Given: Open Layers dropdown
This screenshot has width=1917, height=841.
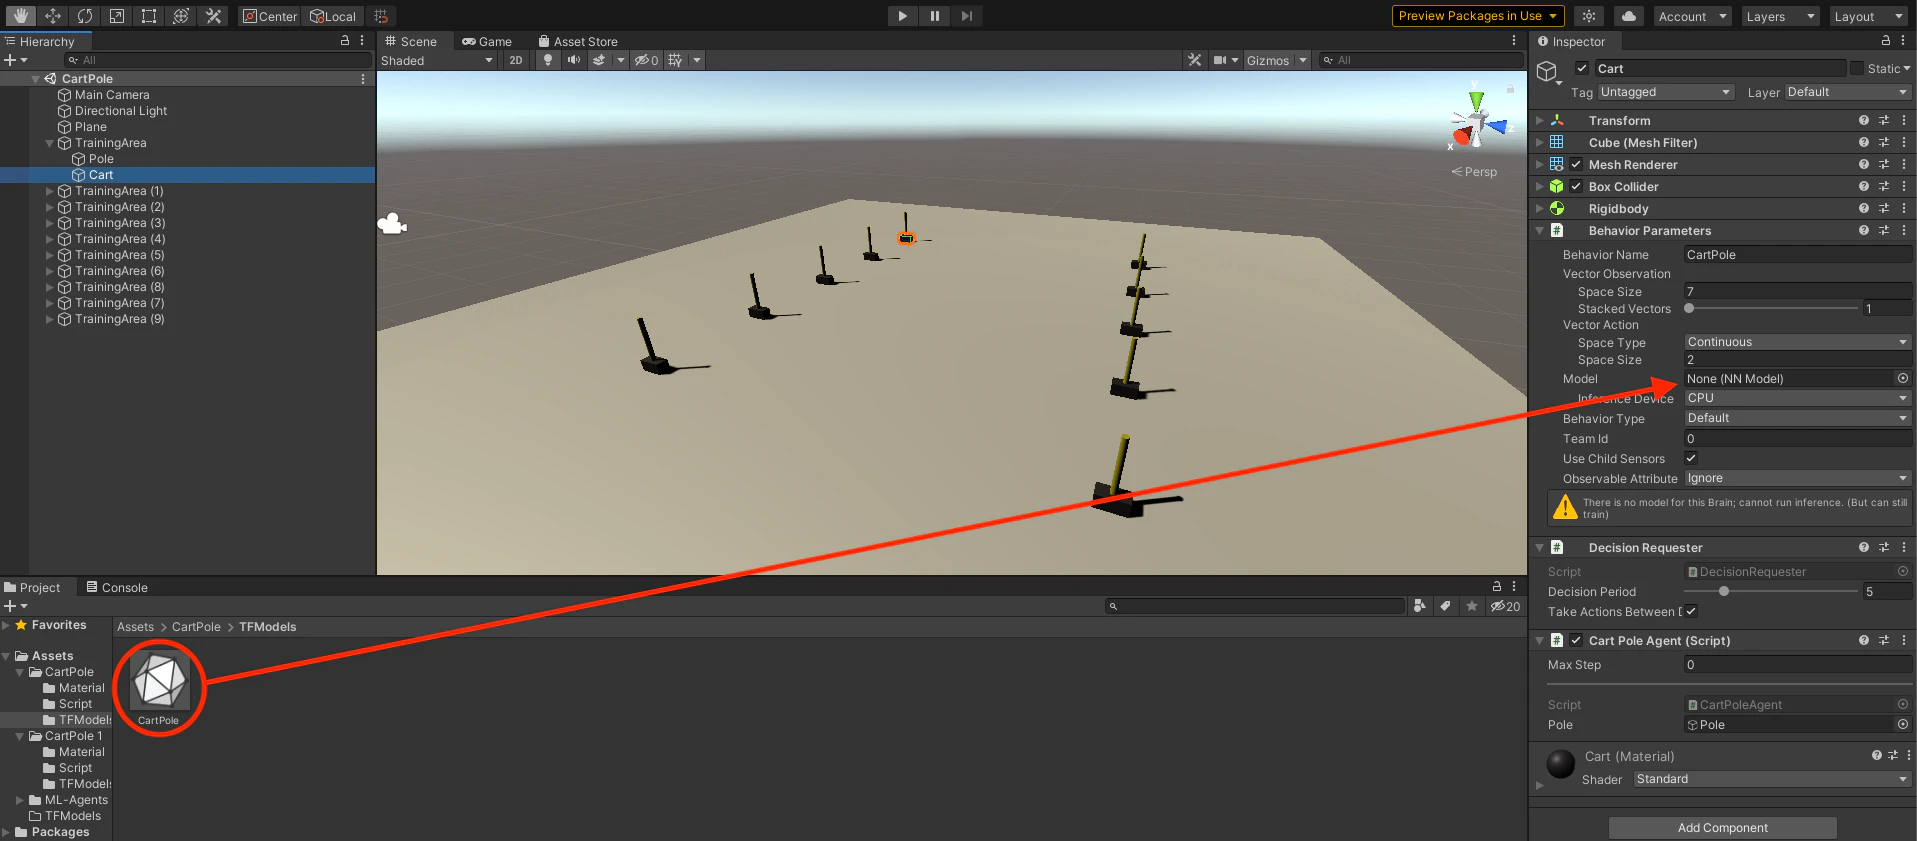Looking at the screenshot, I should tap(1780, 16).
